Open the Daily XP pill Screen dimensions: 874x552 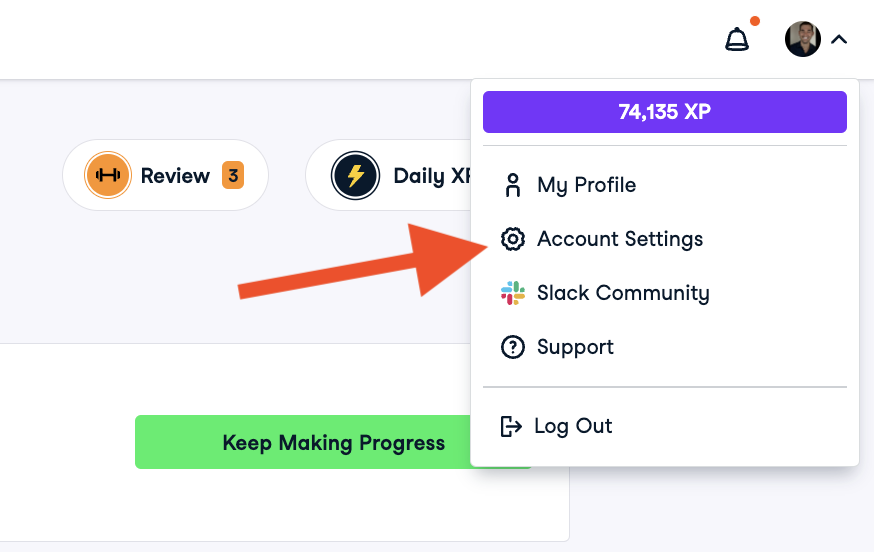pos(400,175)
